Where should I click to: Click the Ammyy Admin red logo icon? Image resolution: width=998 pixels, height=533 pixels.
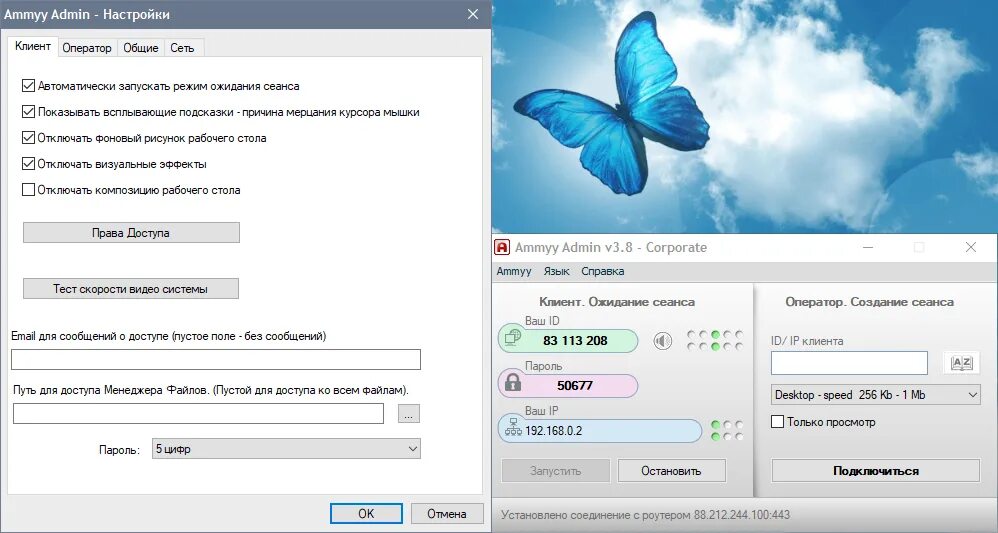502,247
